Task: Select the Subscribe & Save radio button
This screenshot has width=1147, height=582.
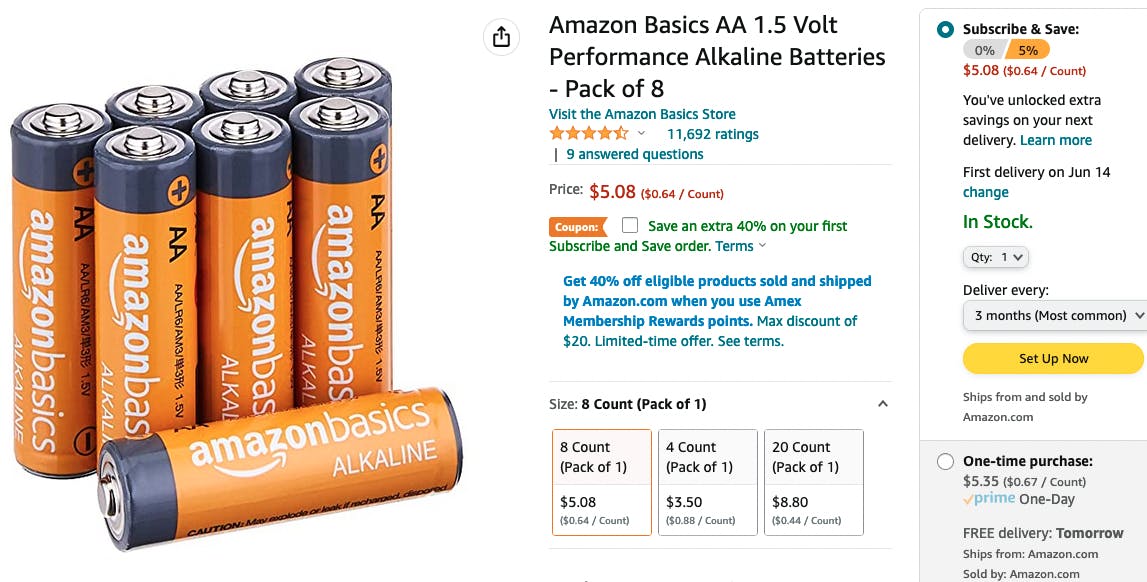Action: coord(945,30)
